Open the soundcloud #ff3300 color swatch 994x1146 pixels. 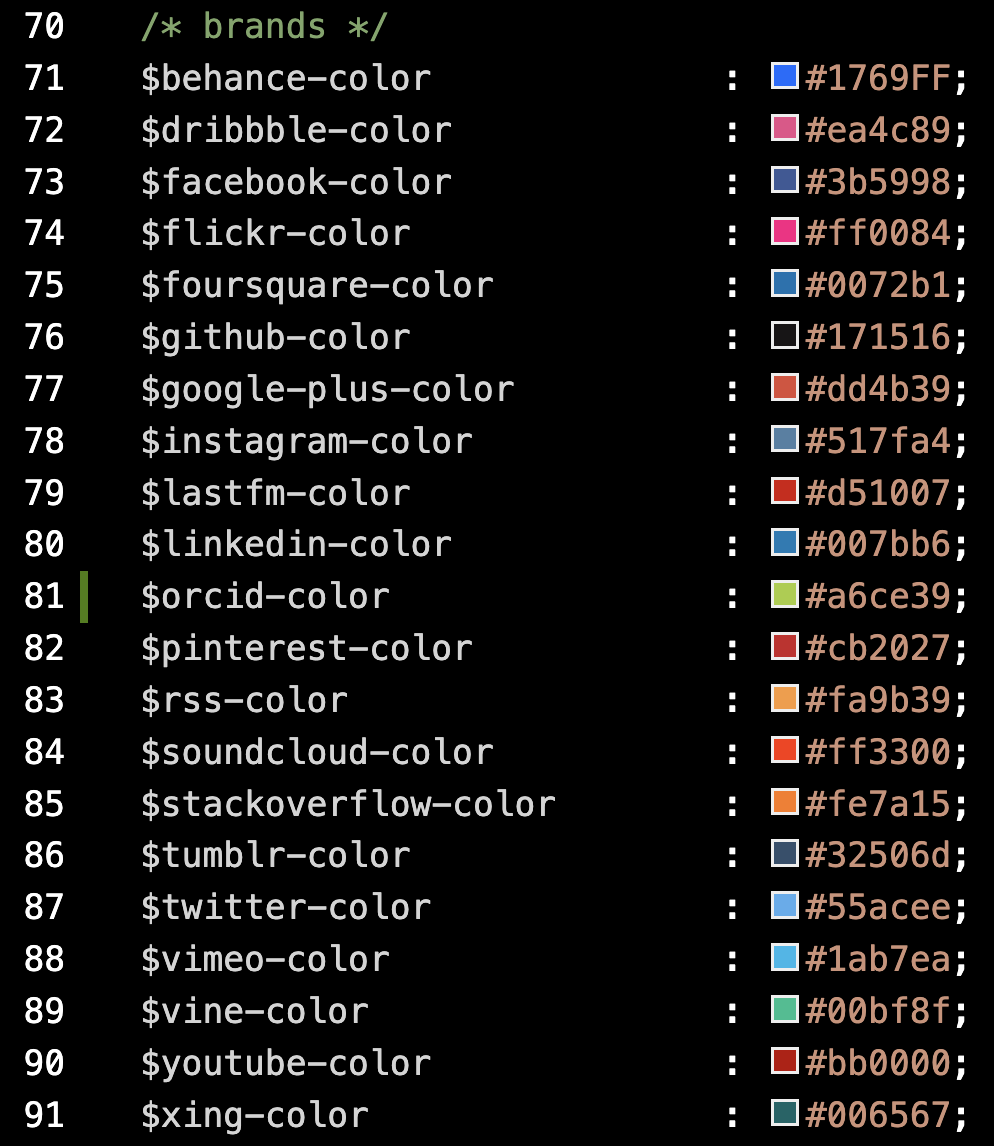[x=785, y=750]
